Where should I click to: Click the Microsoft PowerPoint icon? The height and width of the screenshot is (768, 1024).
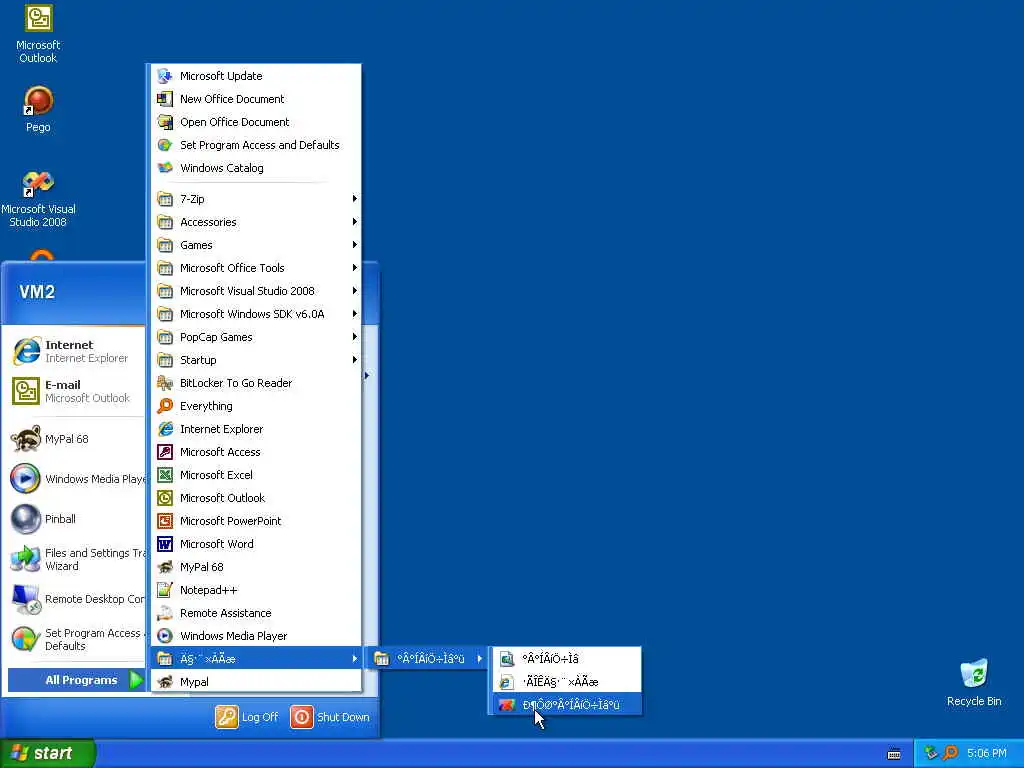[165, 520]
